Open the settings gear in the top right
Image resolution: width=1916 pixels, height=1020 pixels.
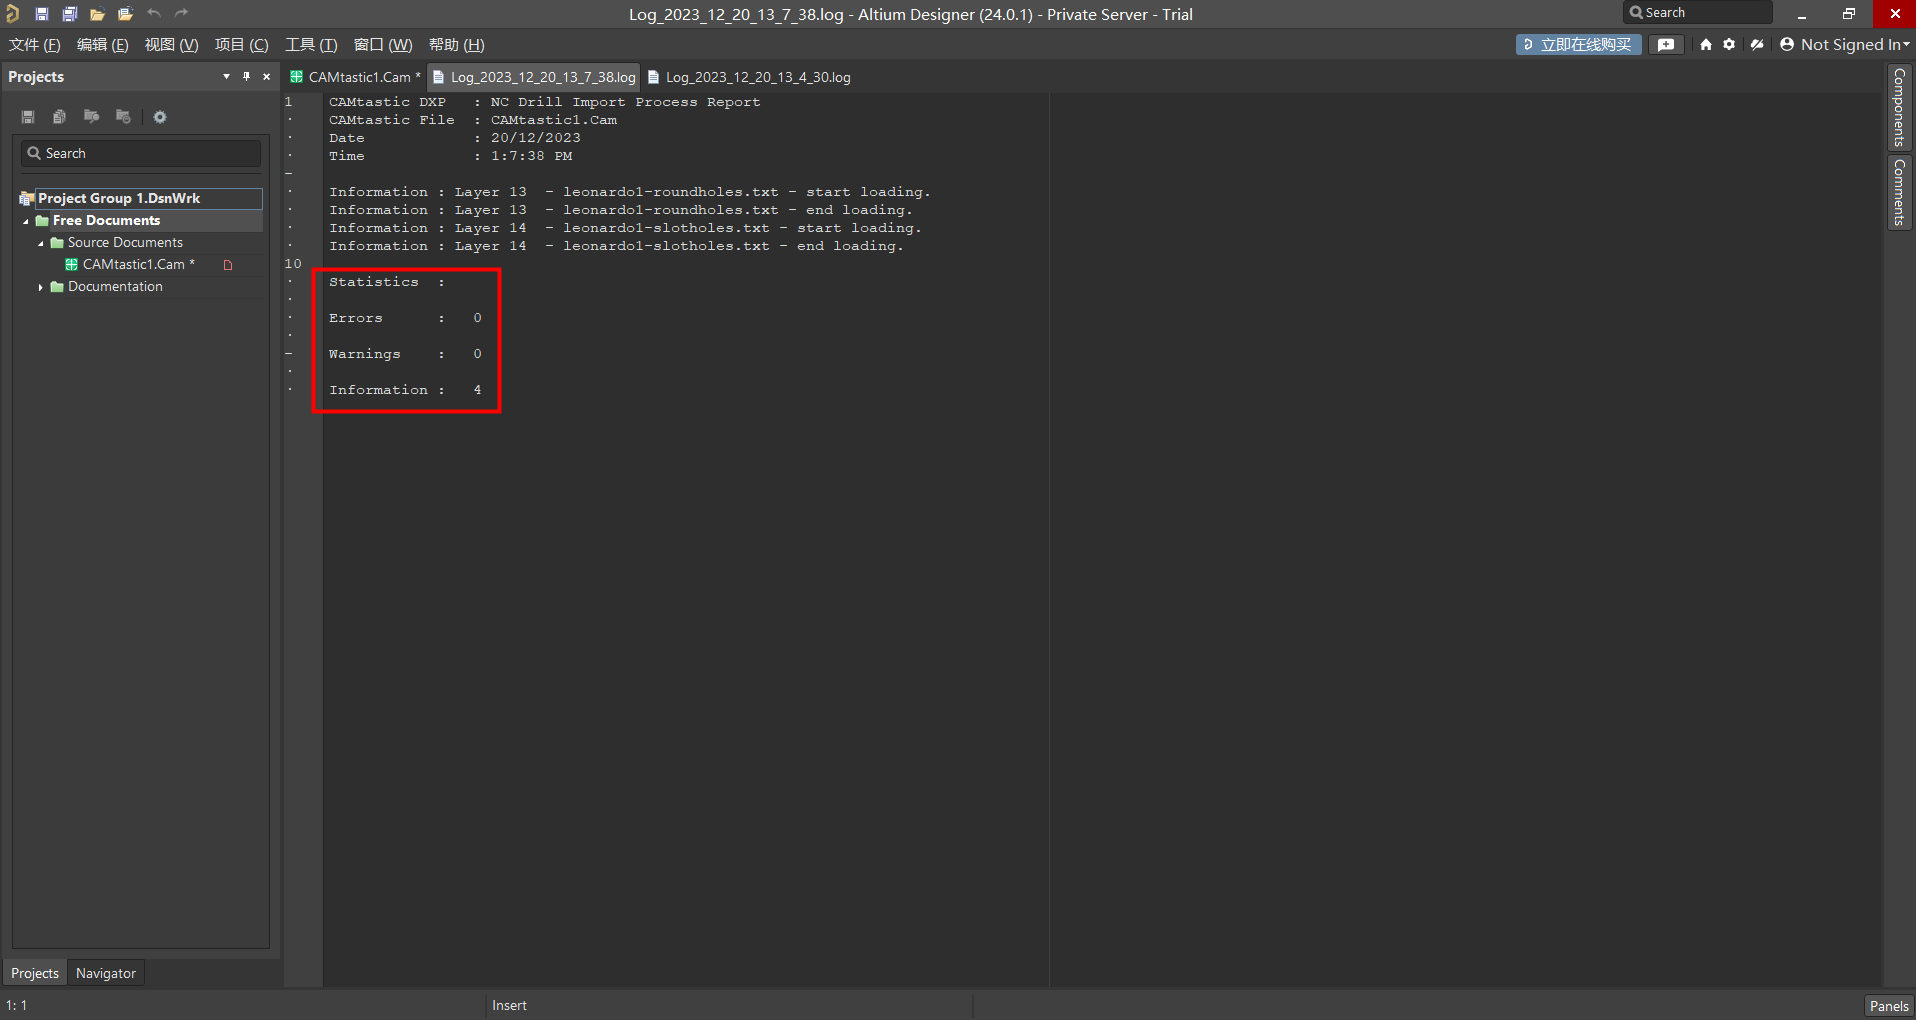[x=1729, y=45]
